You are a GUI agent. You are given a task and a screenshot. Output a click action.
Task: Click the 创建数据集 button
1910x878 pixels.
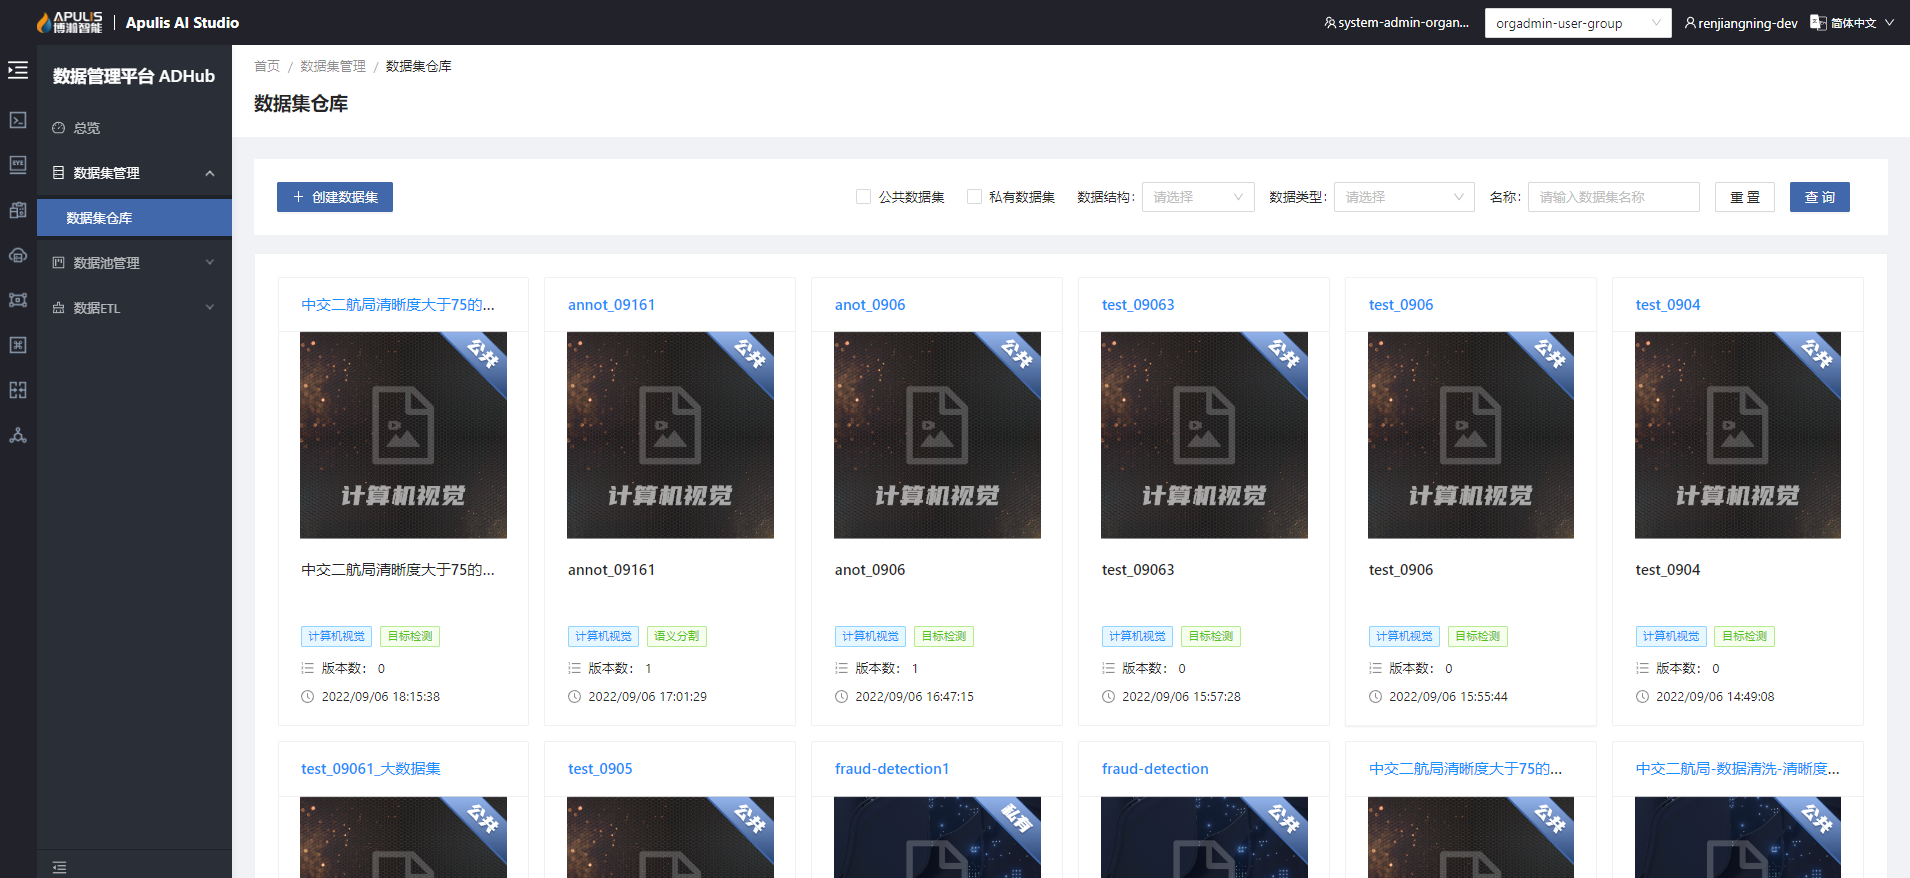coord(335,197)
